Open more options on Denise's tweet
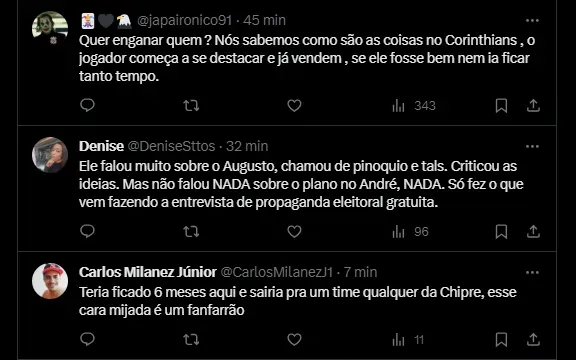This screenshot has height=360, width=576. [x=532, y=147]
